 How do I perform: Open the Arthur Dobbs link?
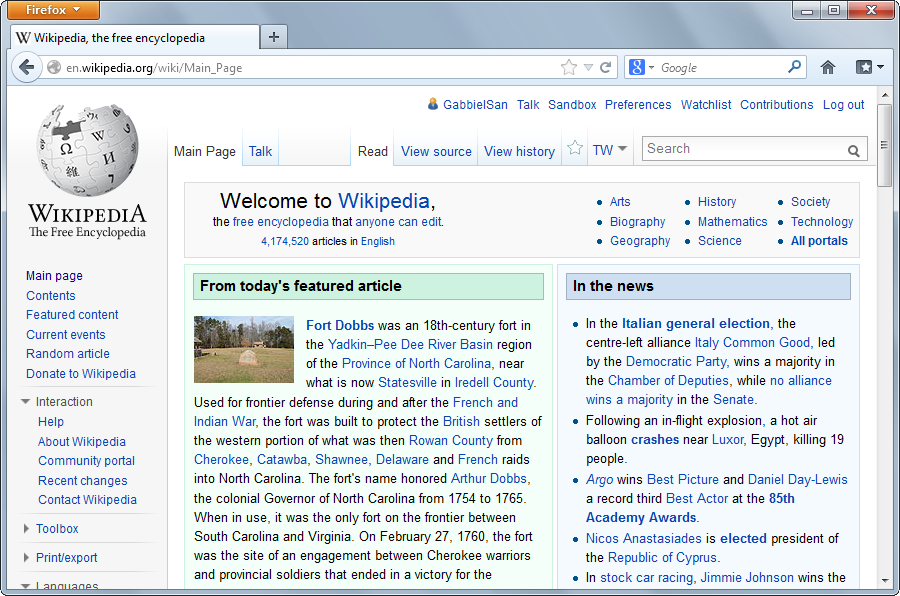pos(488,478)
